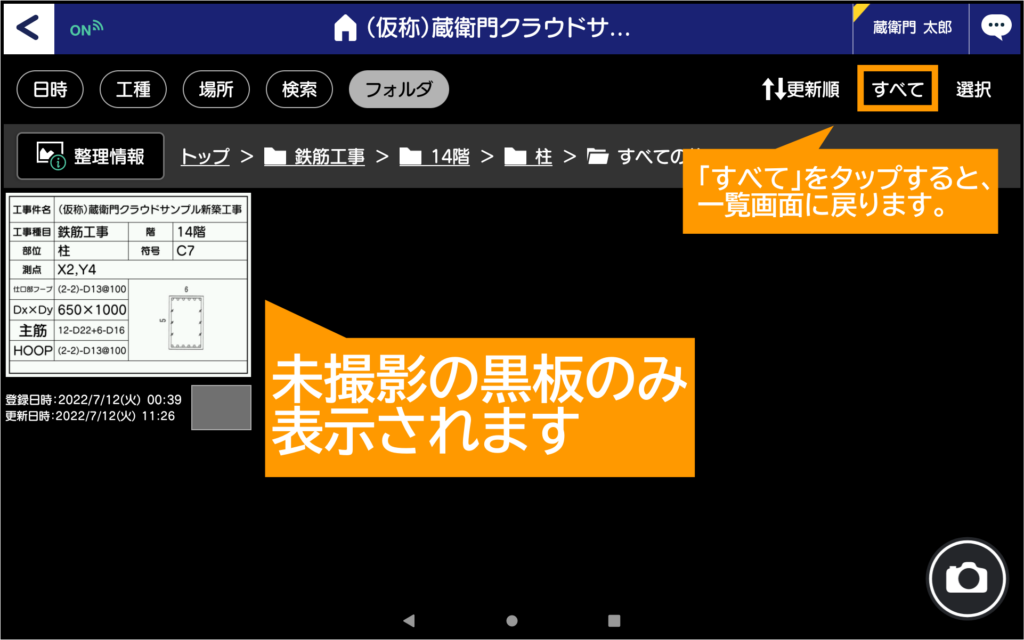Toggle the すべて view filter
Viewport: 1024px width, 640px height.
(x=897, y=89)
